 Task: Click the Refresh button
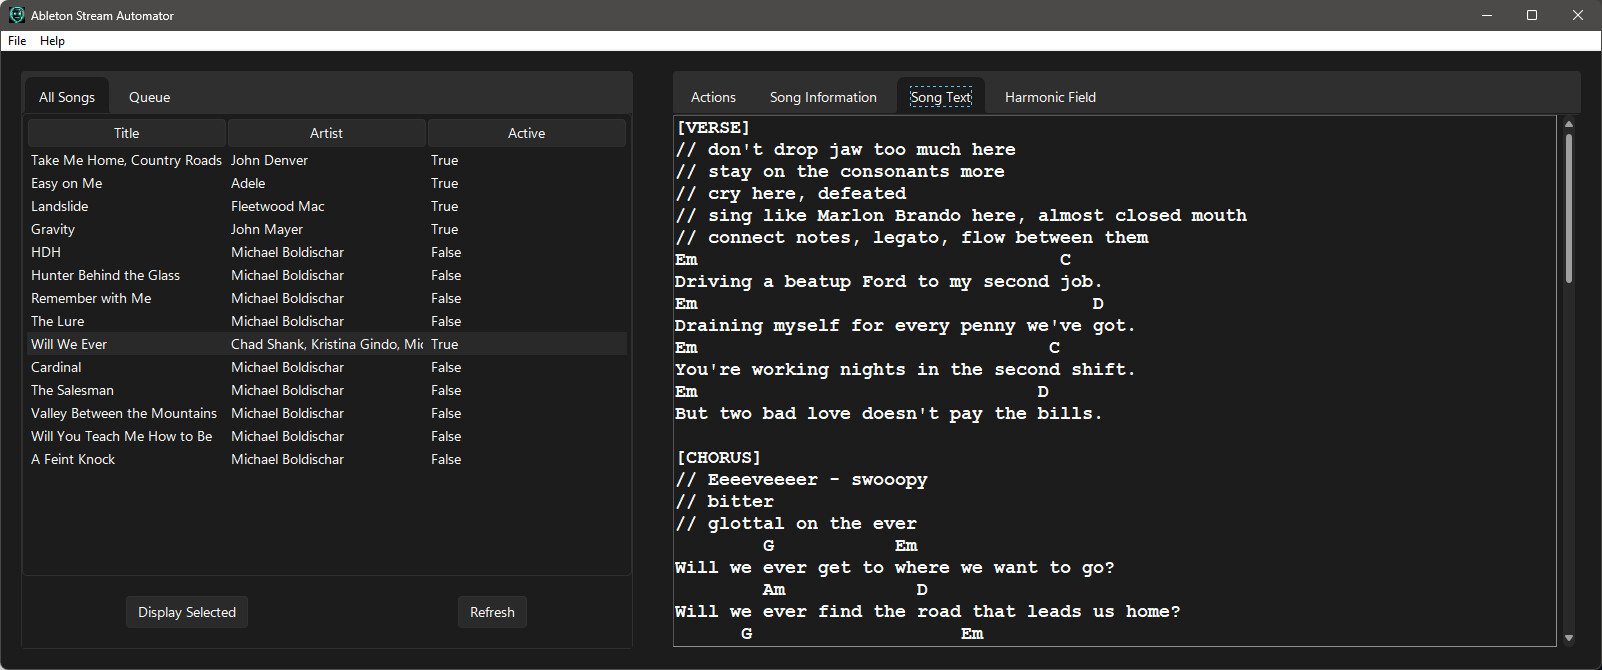492,612
